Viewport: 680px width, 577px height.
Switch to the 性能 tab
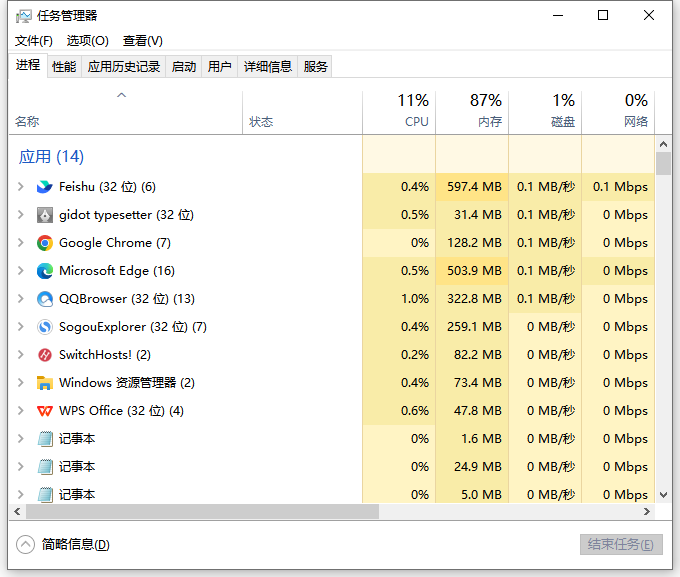coord(64,66)
